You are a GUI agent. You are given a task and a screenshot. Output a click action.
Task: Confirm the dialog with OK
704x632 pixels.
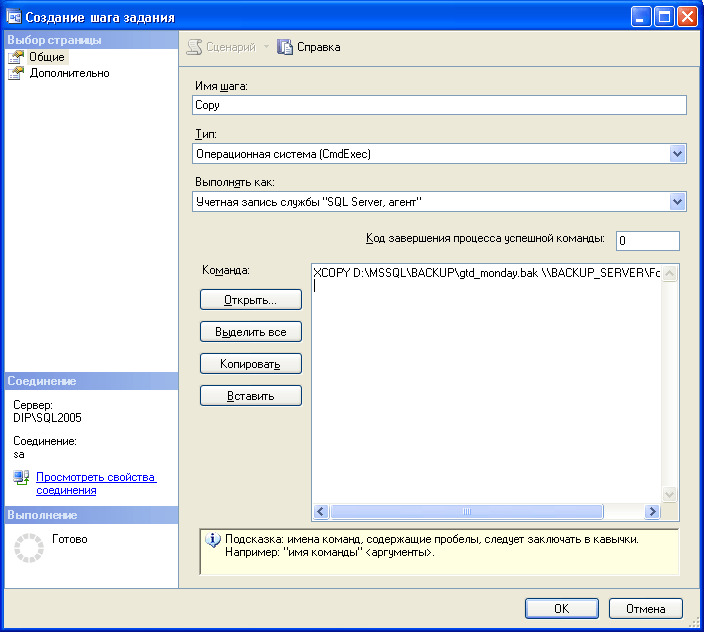pyautogui.click(x=562, y=608)
